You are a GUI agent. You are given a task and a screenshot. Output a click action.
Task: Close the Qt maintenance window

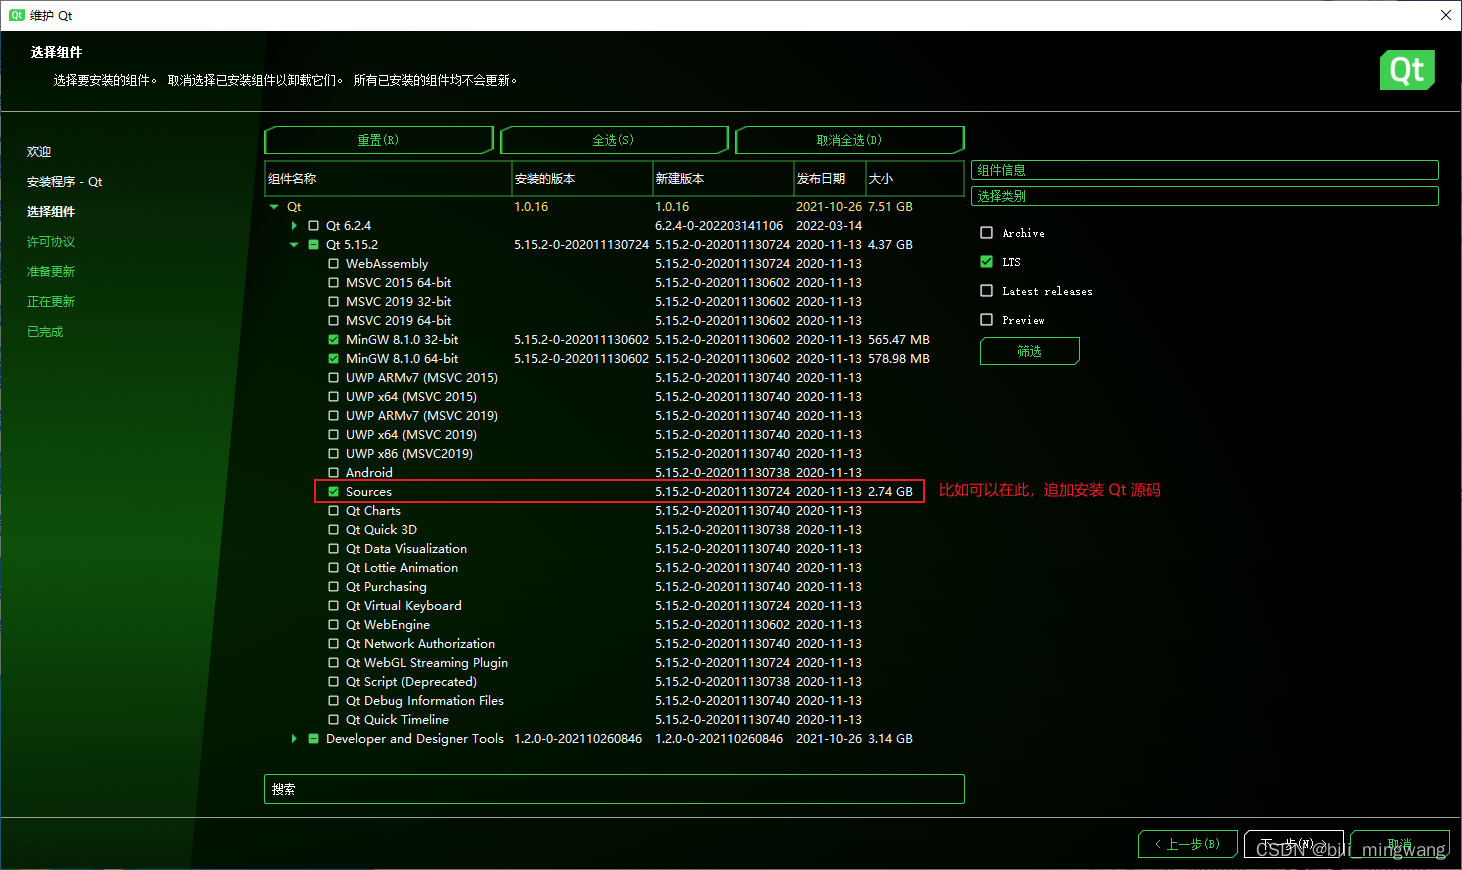[1445, 15]
